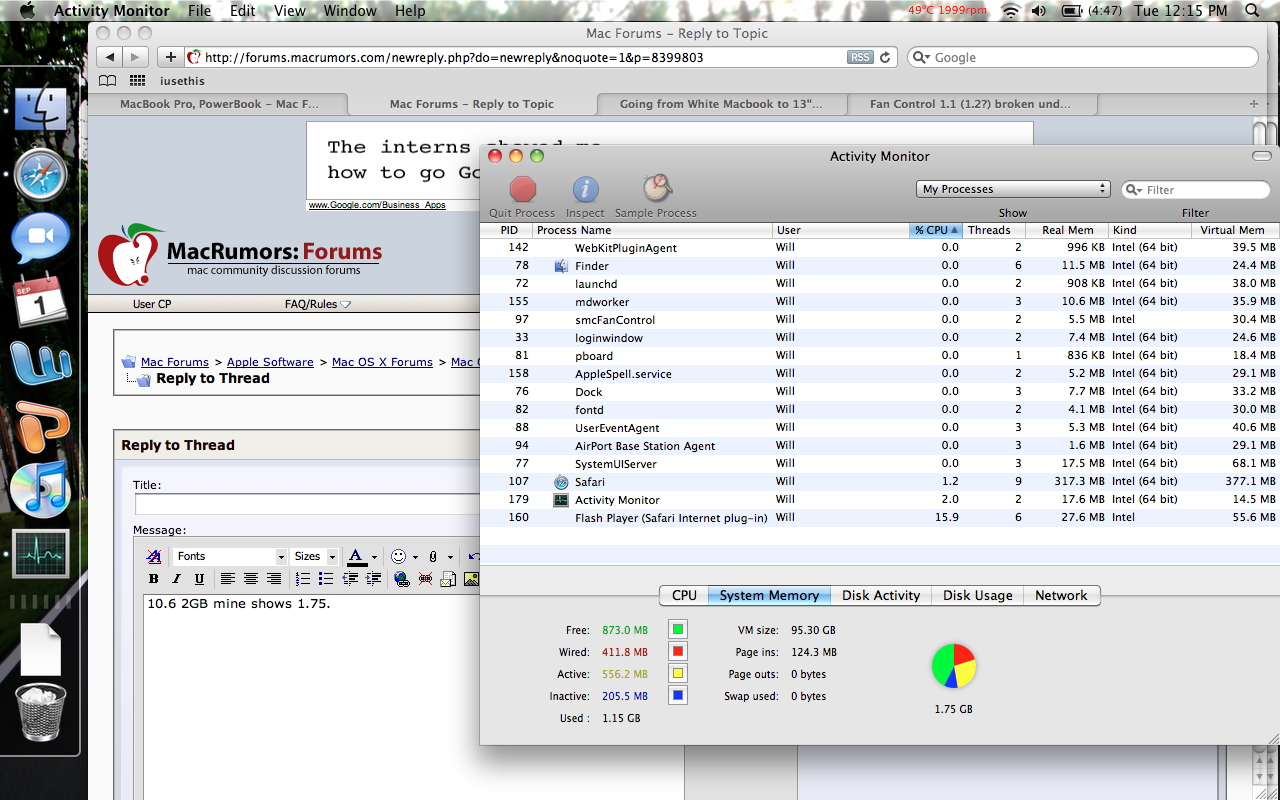The height and width of the screenshot is (800, 1280).
Task: Insert an ordered numbered list
Action: (x=303, y=579)
